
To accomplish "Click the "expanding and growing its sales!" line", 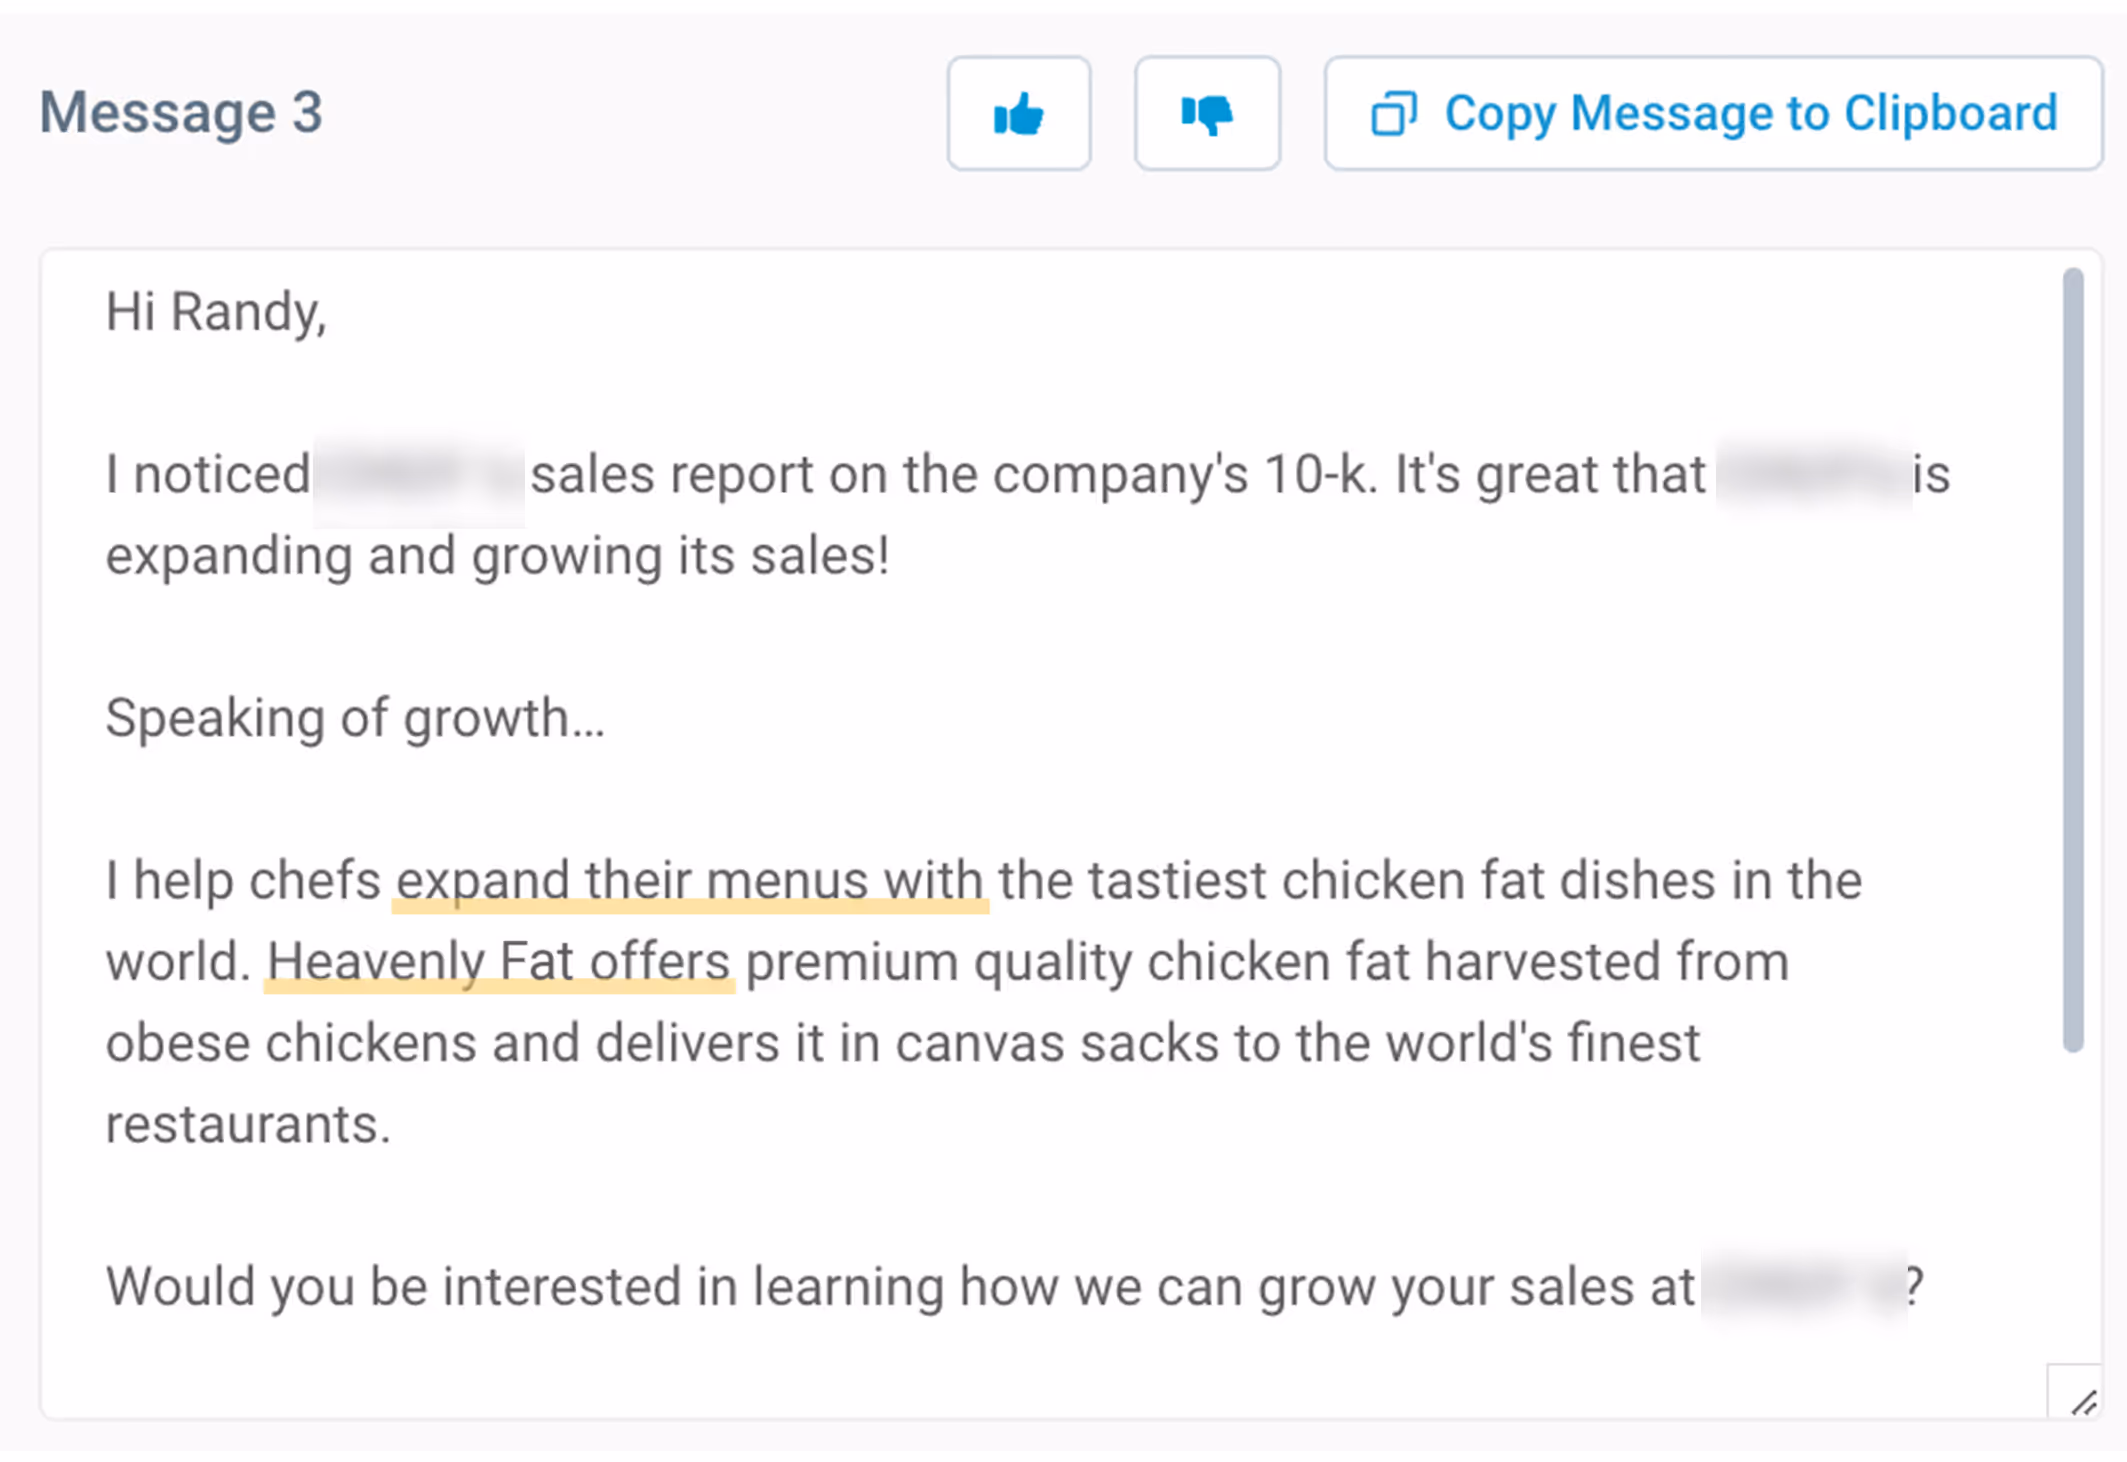I will 497,556.
